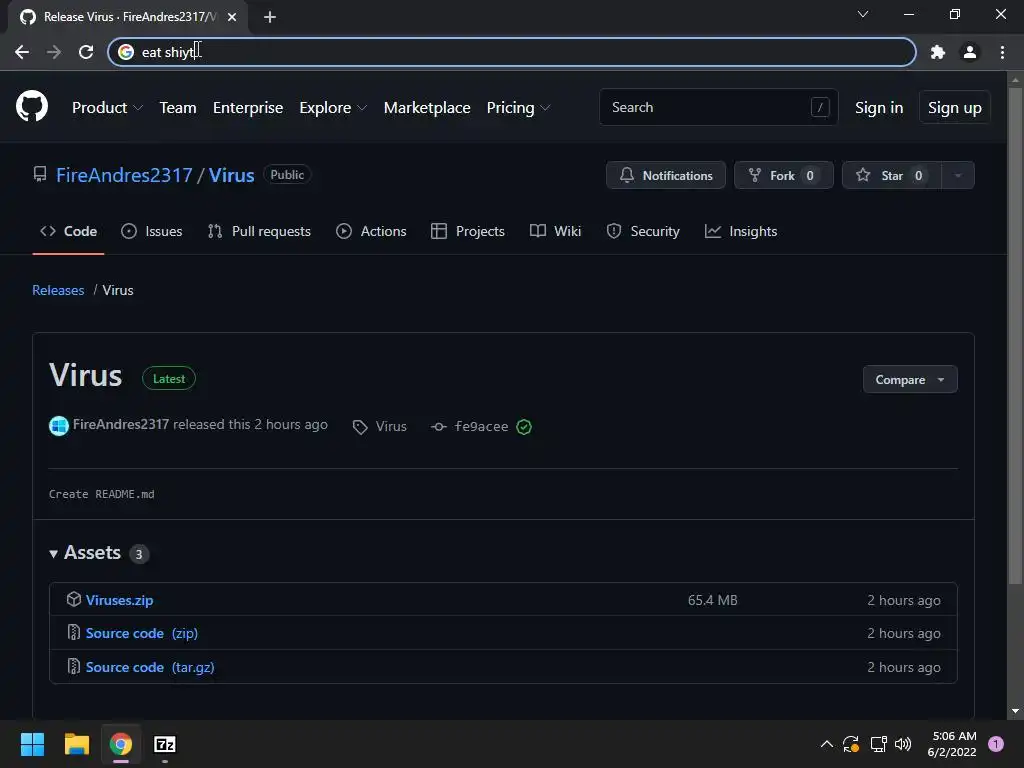
Task: Open the Enterprise nav link
Action: (x=248, y=108)
